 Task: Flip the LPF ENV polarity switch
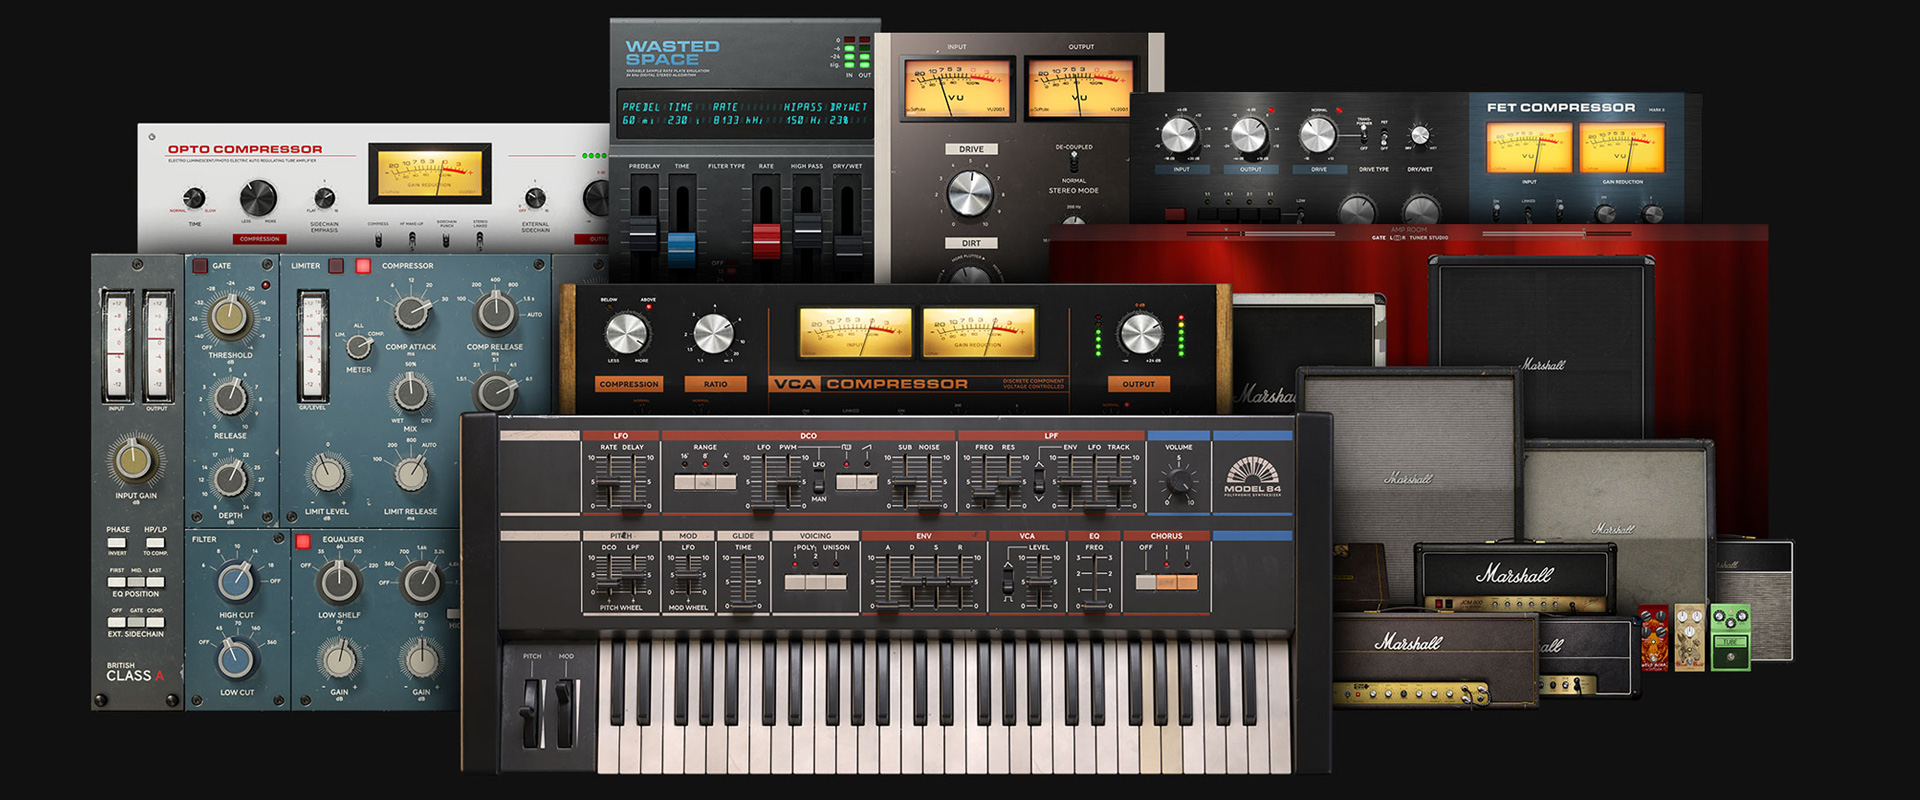coord(1039,481)
